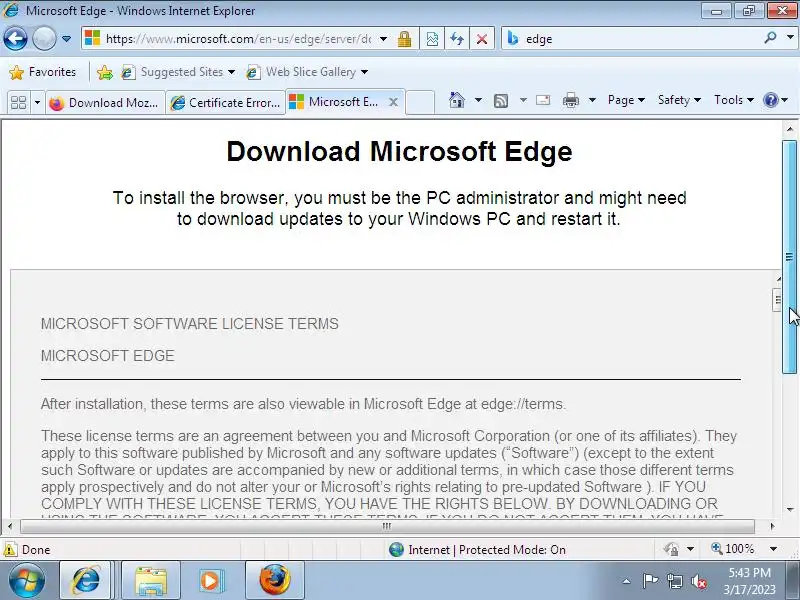Open Action Center flag icon

[651, 581]
